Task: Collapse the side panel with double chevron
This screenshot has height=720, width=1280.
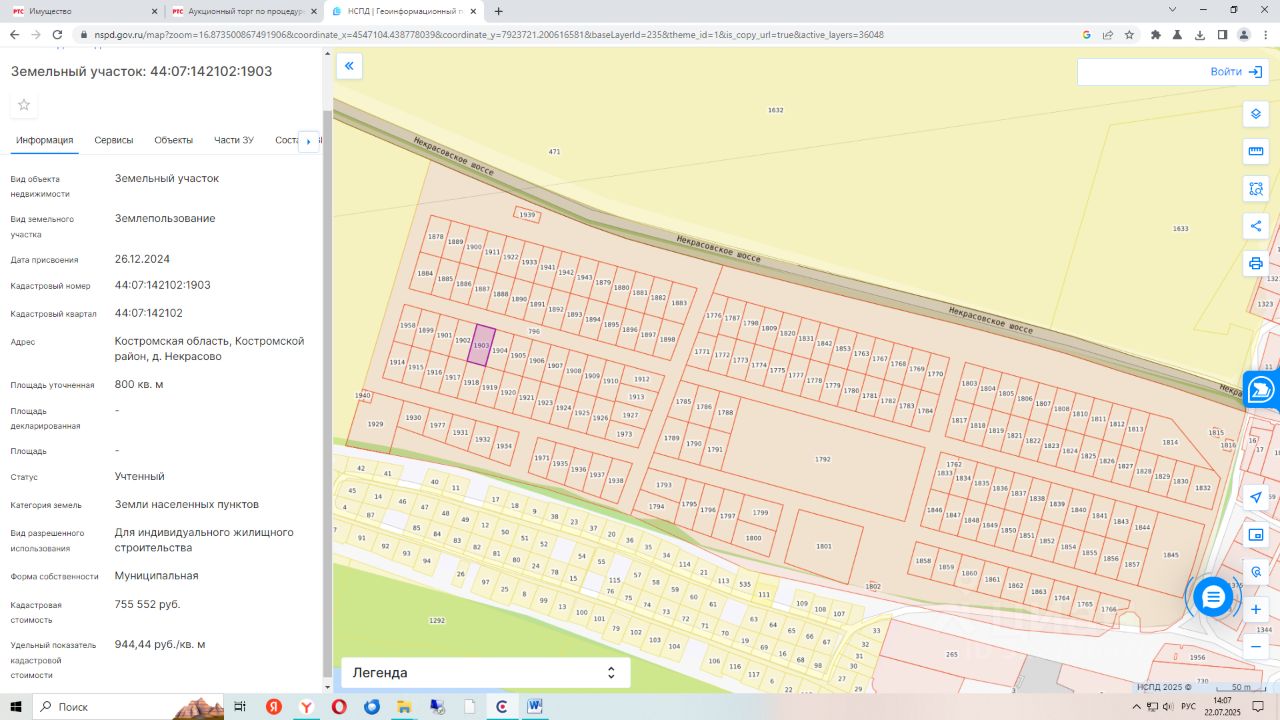Action: (349, 66)
